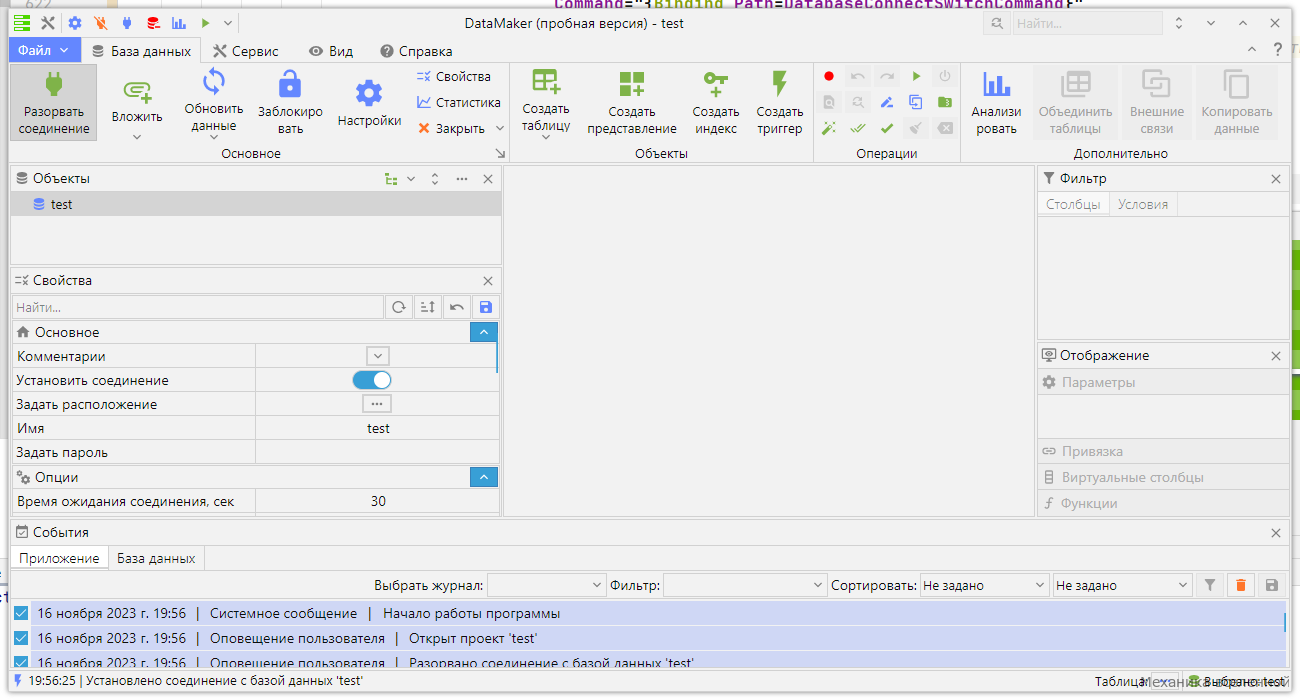This screenshot has width=1300, height=700.
Task: Click the Файл menu button
Action: (x=44, y=50)
